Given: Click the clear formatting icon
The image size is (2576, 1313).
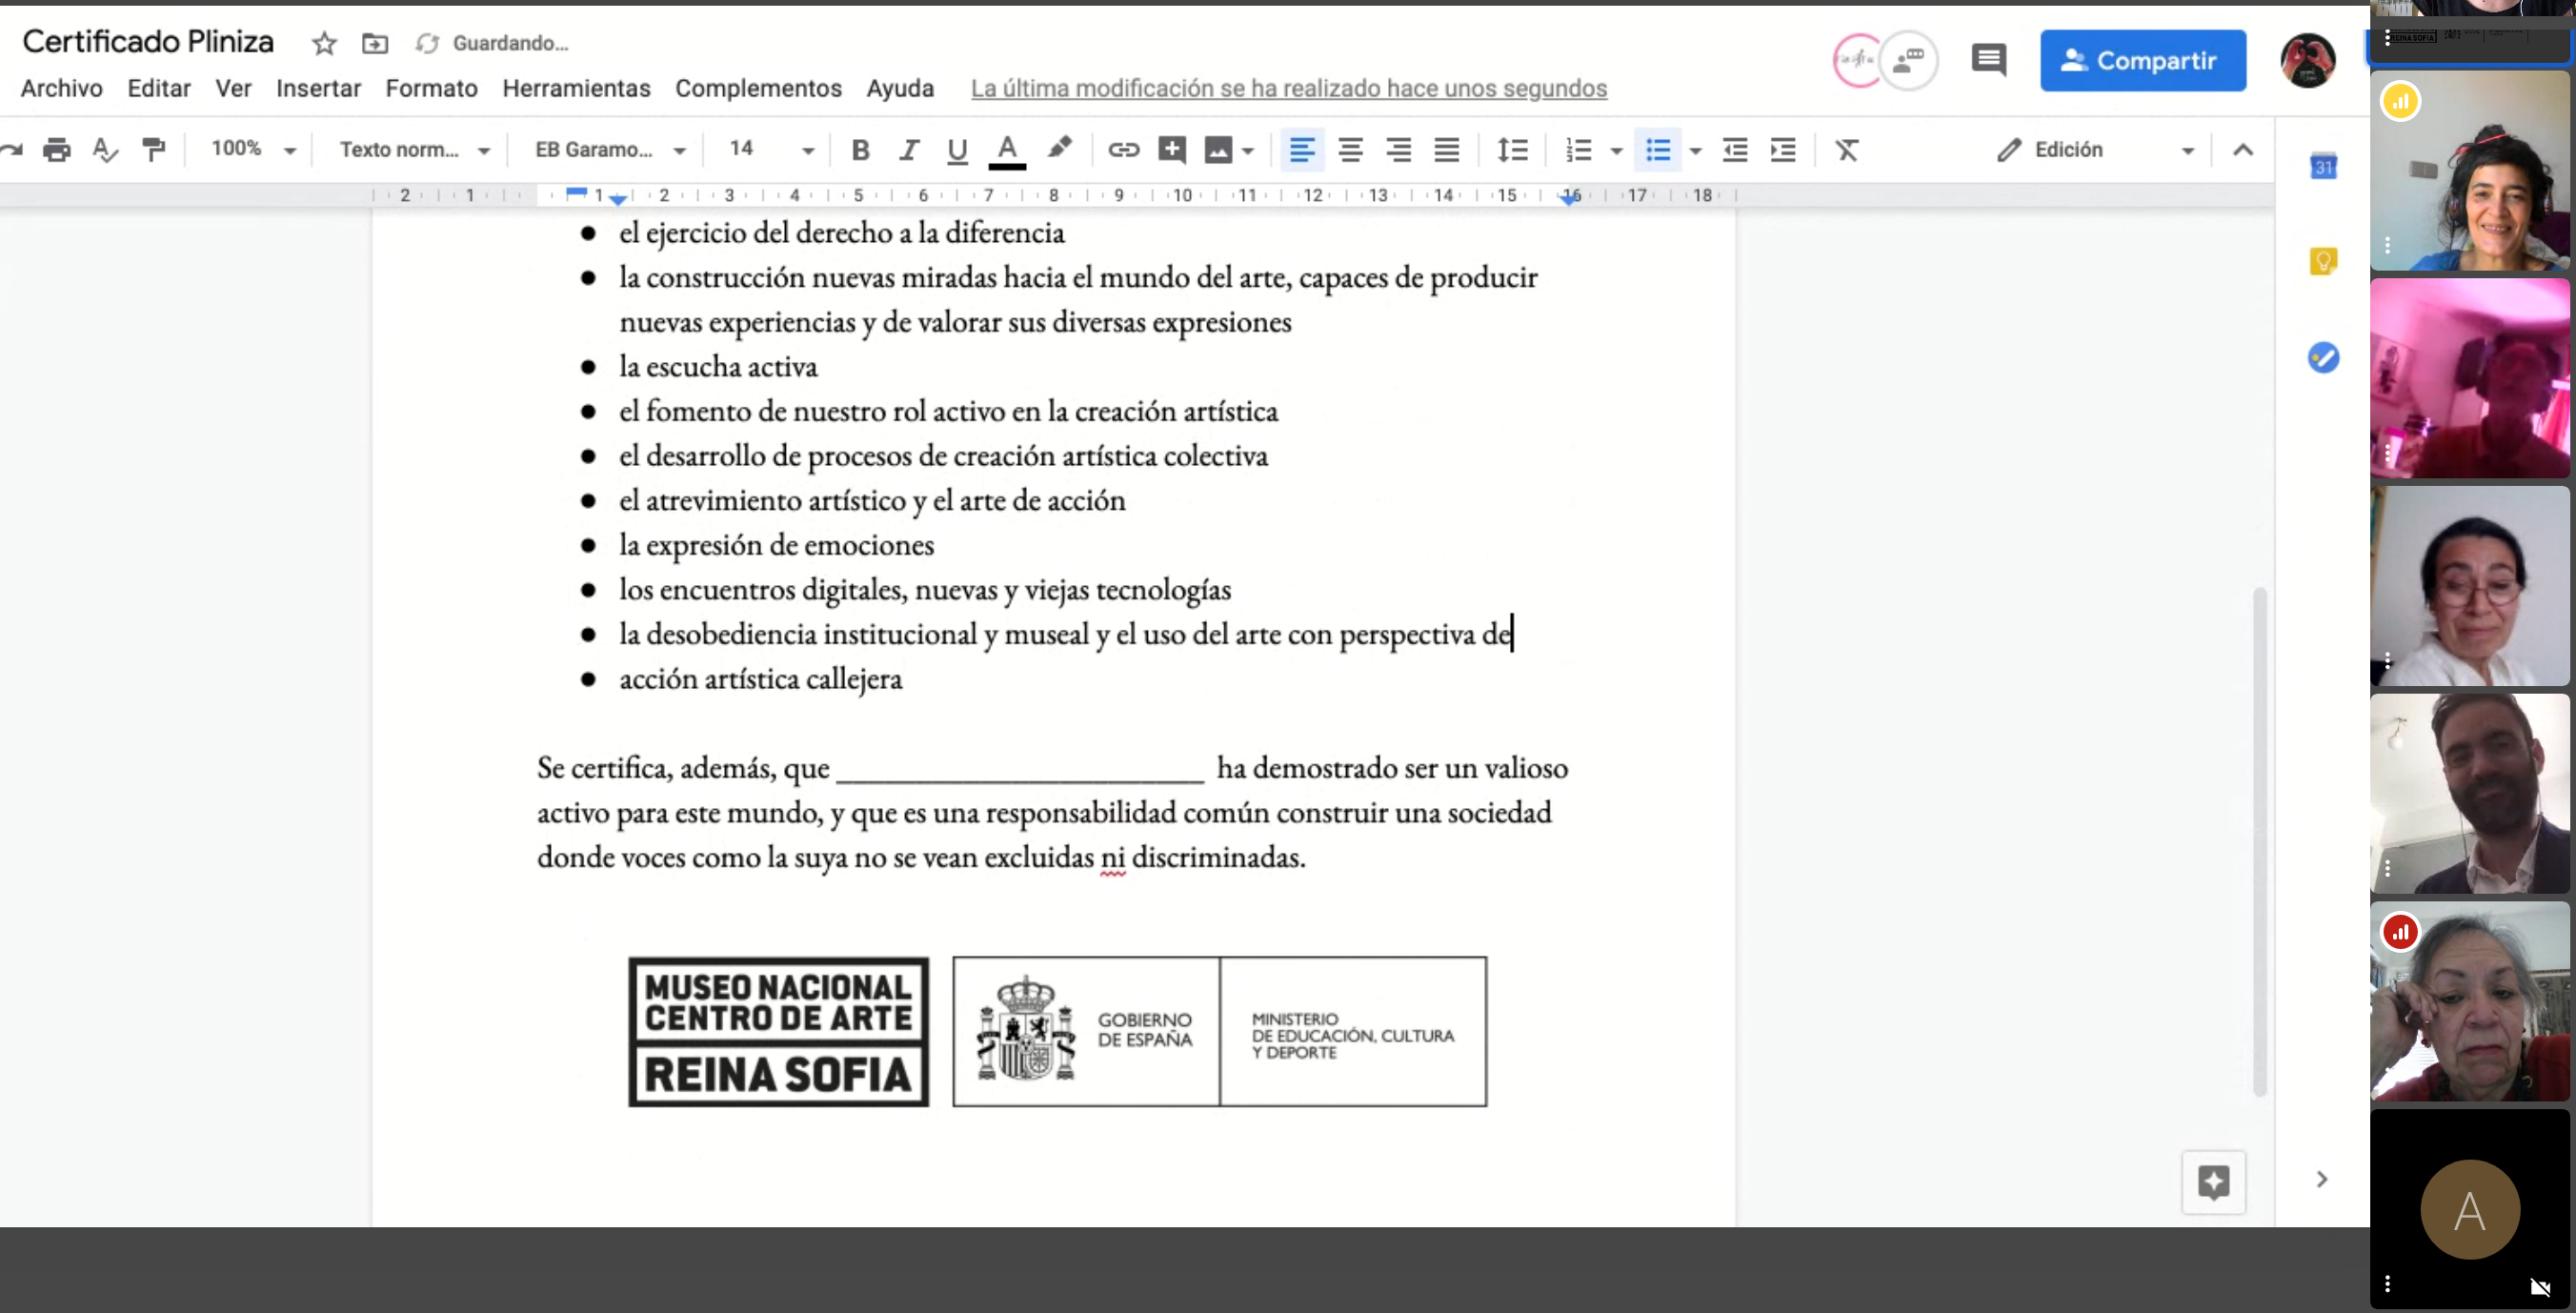Looking at the screenshot, I should click(x=1846, y=150).
